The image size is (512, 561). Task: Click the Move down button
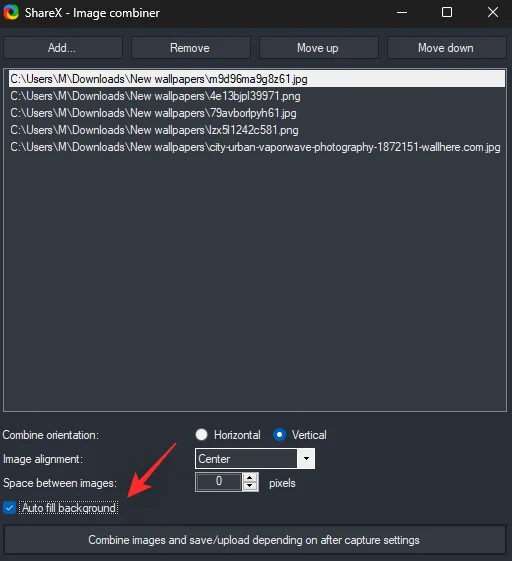(446, 48)
